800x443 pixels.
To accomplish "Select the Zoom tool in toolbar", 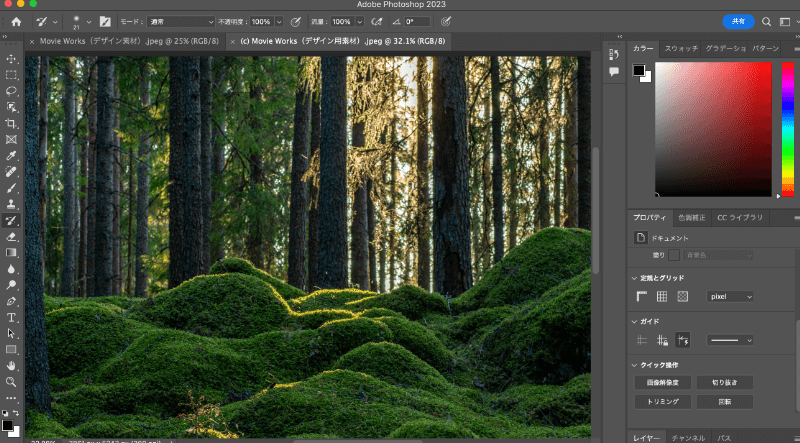I will point(11,382).
